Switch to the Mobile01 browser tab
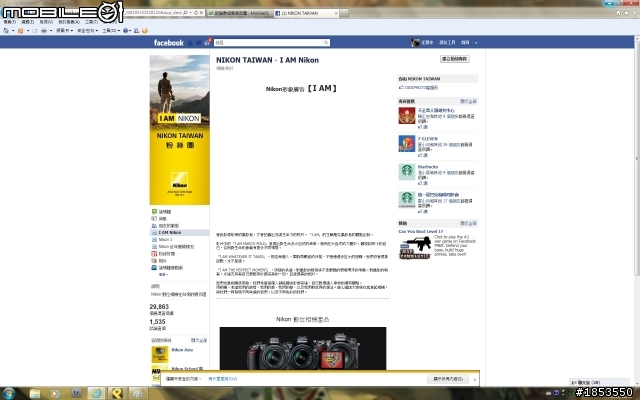 (x=239, y=13)
